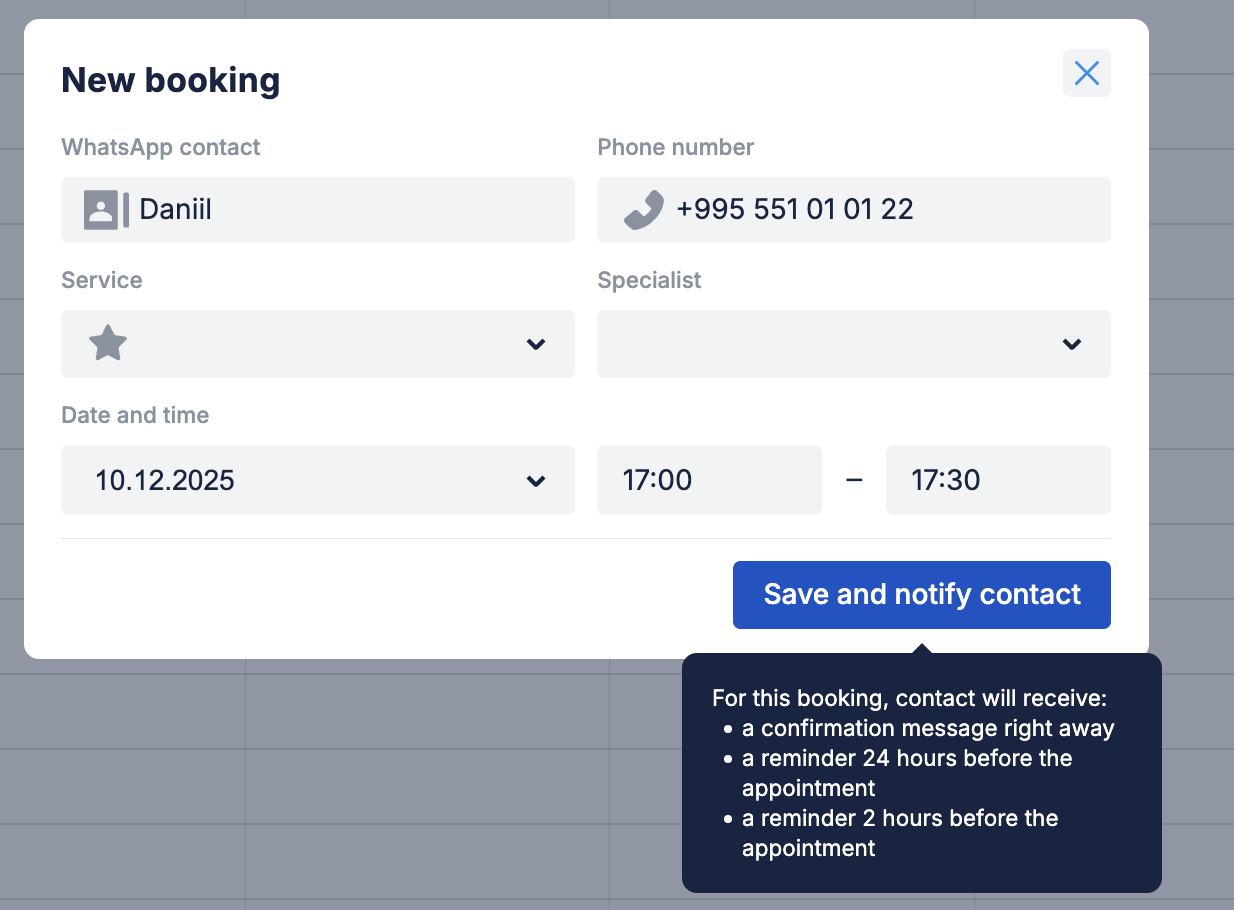This screenshot has width=1234, height=910.
Task: Click the Service field label
Action: (102, 280)
